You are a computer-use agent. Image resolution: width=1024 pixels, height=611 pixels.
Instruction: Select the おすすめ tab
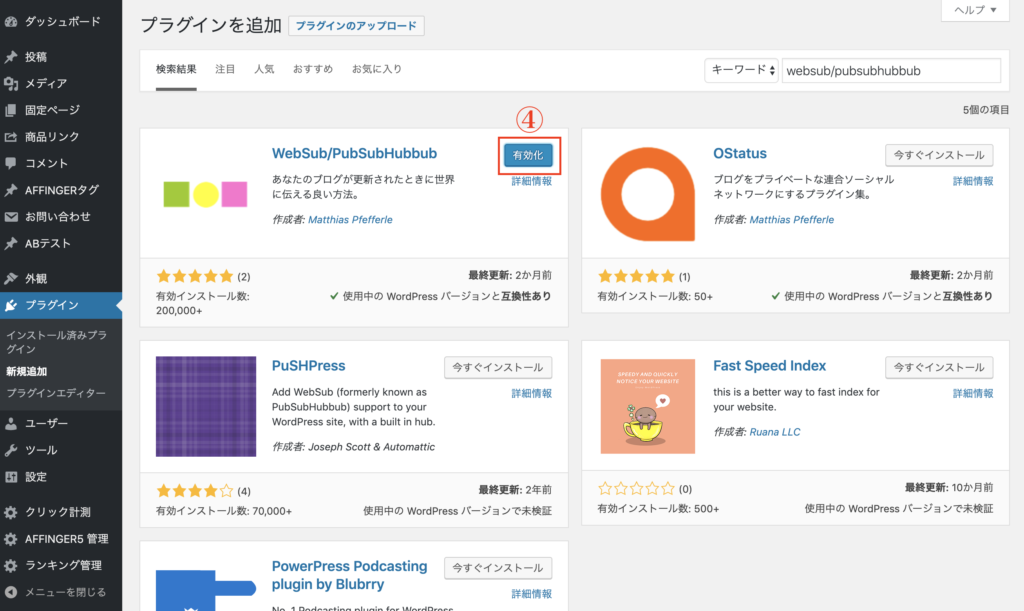click(x=313, y=70)
